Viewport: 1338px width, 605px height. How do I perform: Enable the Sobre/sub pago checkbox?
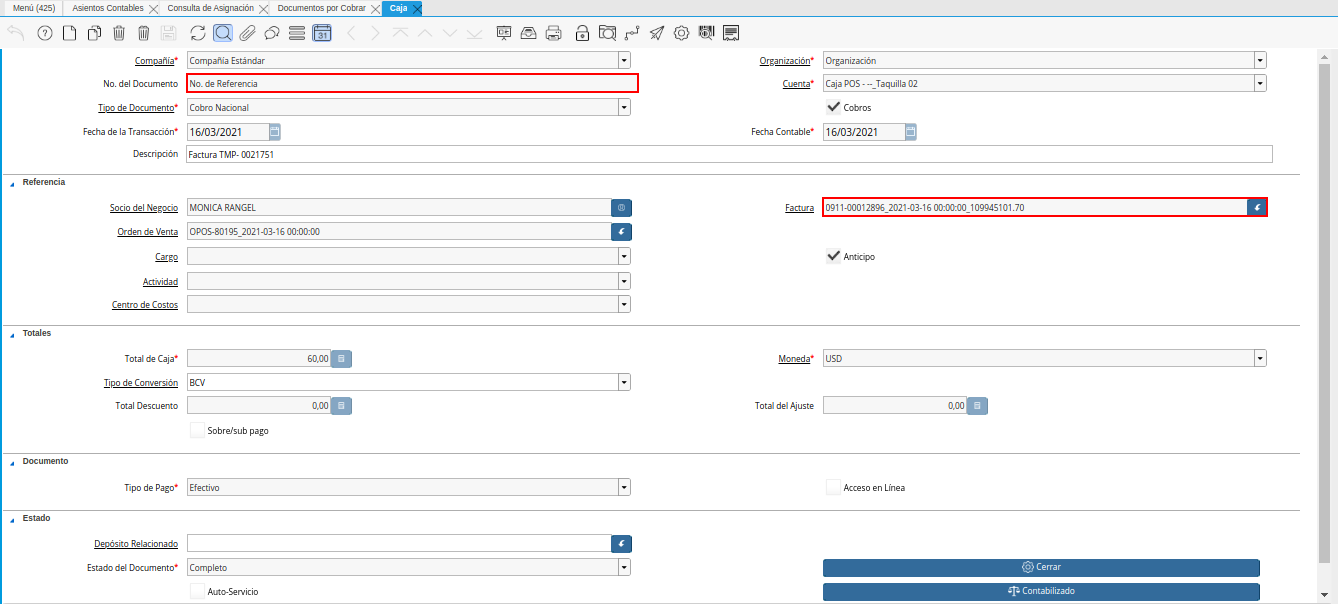point(197,431)
